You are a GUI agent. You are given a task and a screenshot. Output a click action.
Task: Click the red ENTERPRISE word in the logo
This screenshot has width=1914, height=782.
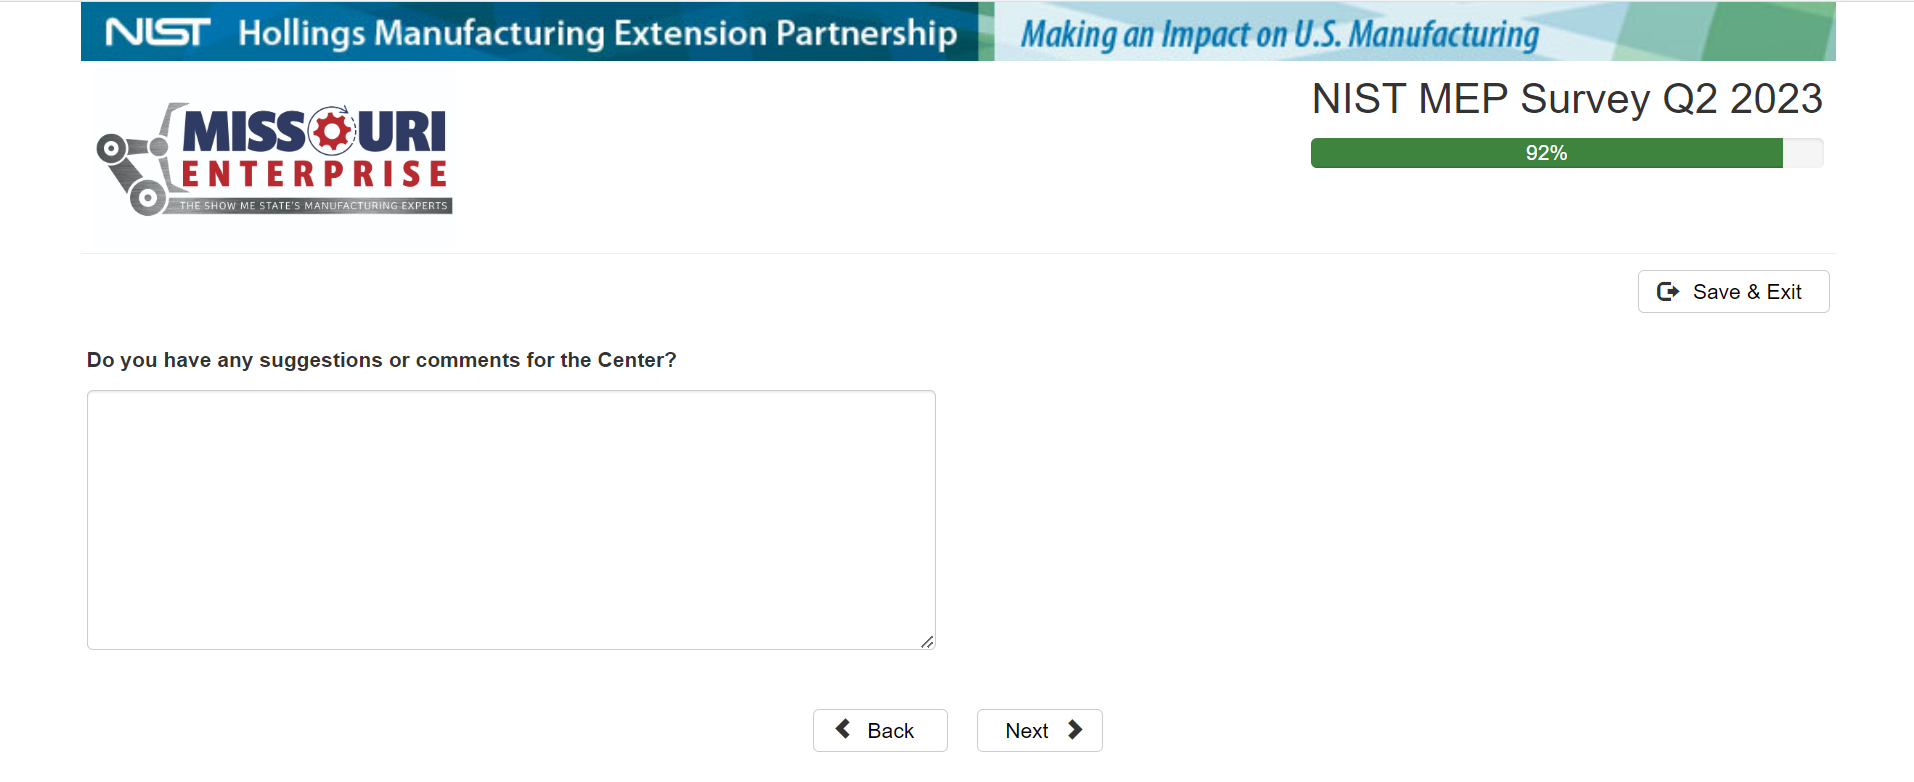[x=314, y=175]
